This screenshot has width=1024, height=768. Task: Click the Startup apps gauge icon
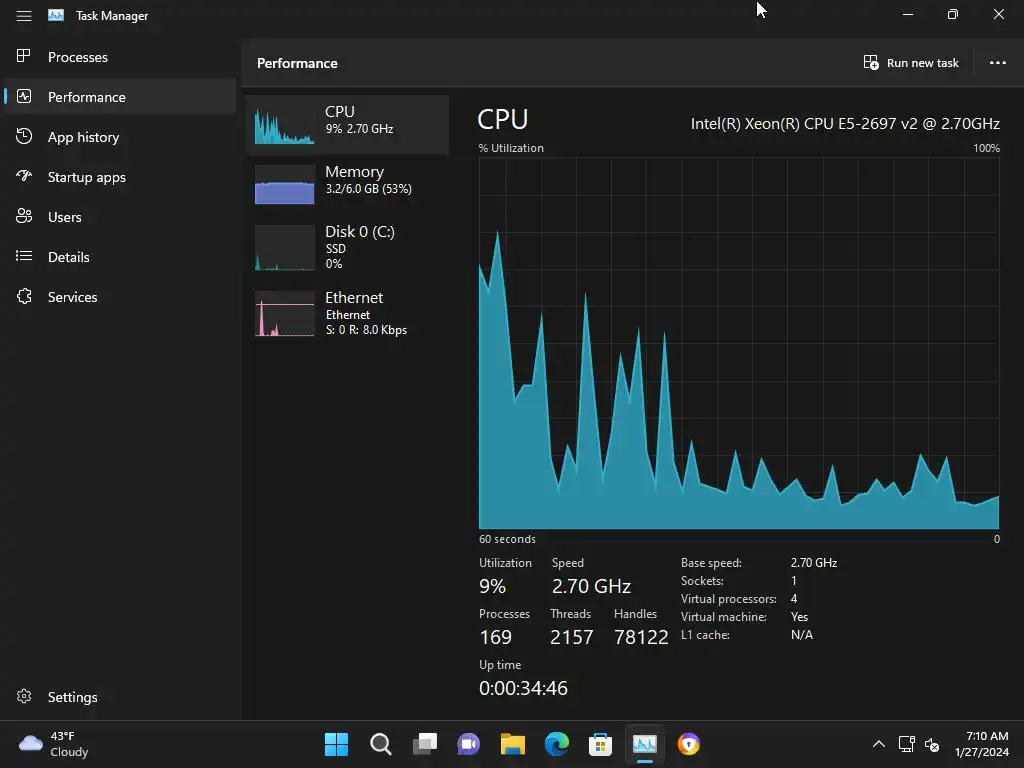coord(24,176)
